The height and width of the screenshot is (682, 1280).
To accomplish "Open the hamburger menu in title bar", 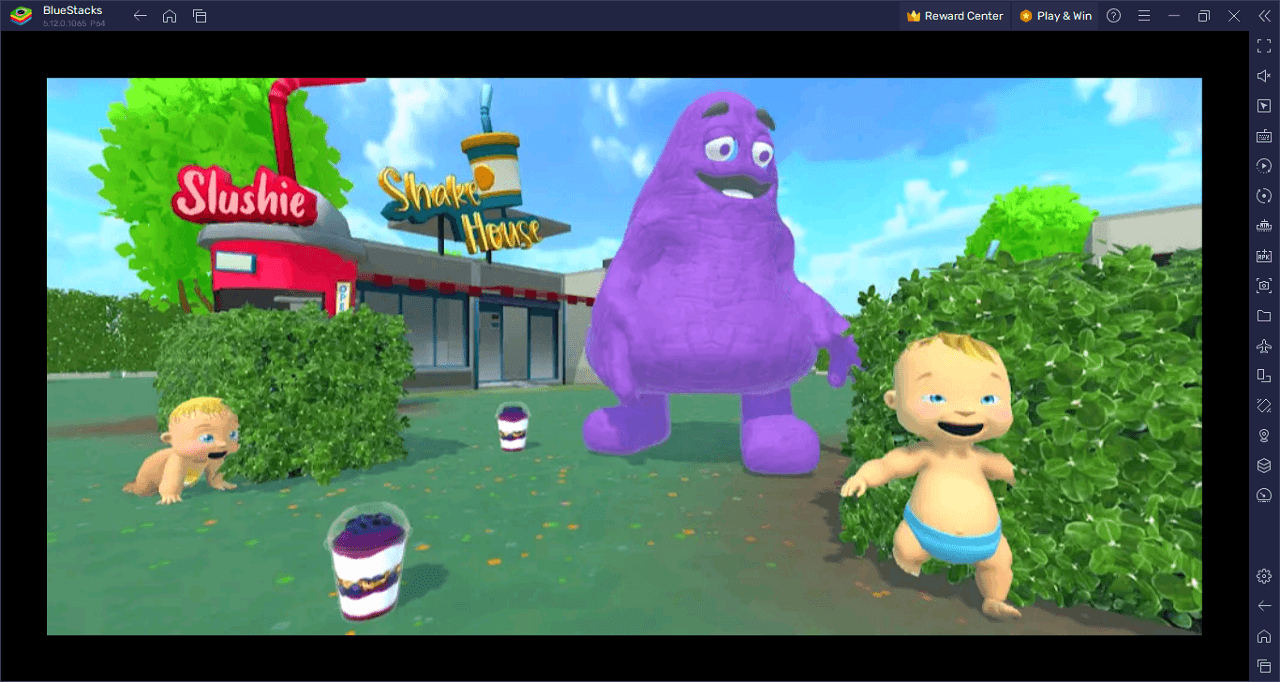I will (1144, 16).
